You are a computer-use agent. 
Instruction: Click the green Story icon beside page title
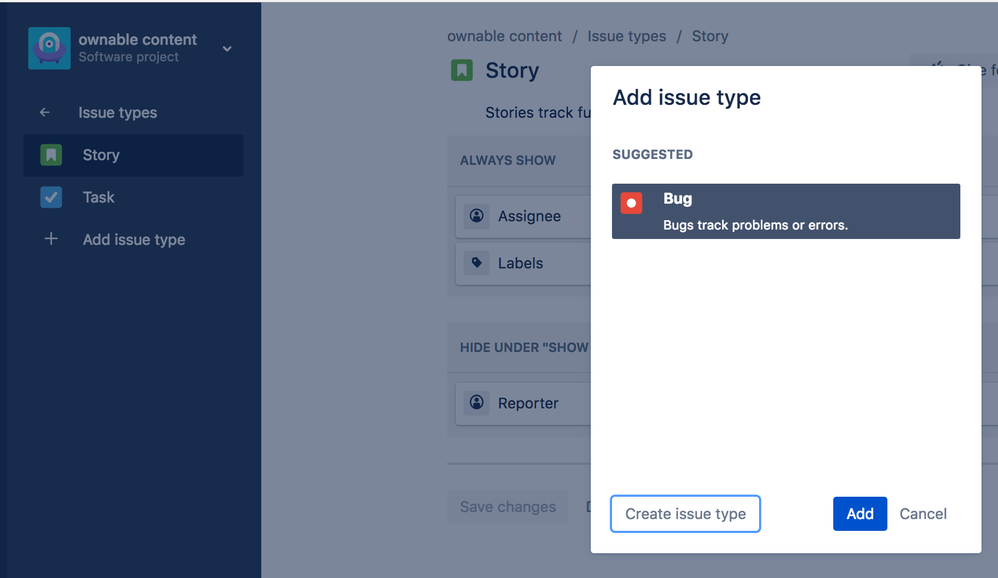[462, 70]
